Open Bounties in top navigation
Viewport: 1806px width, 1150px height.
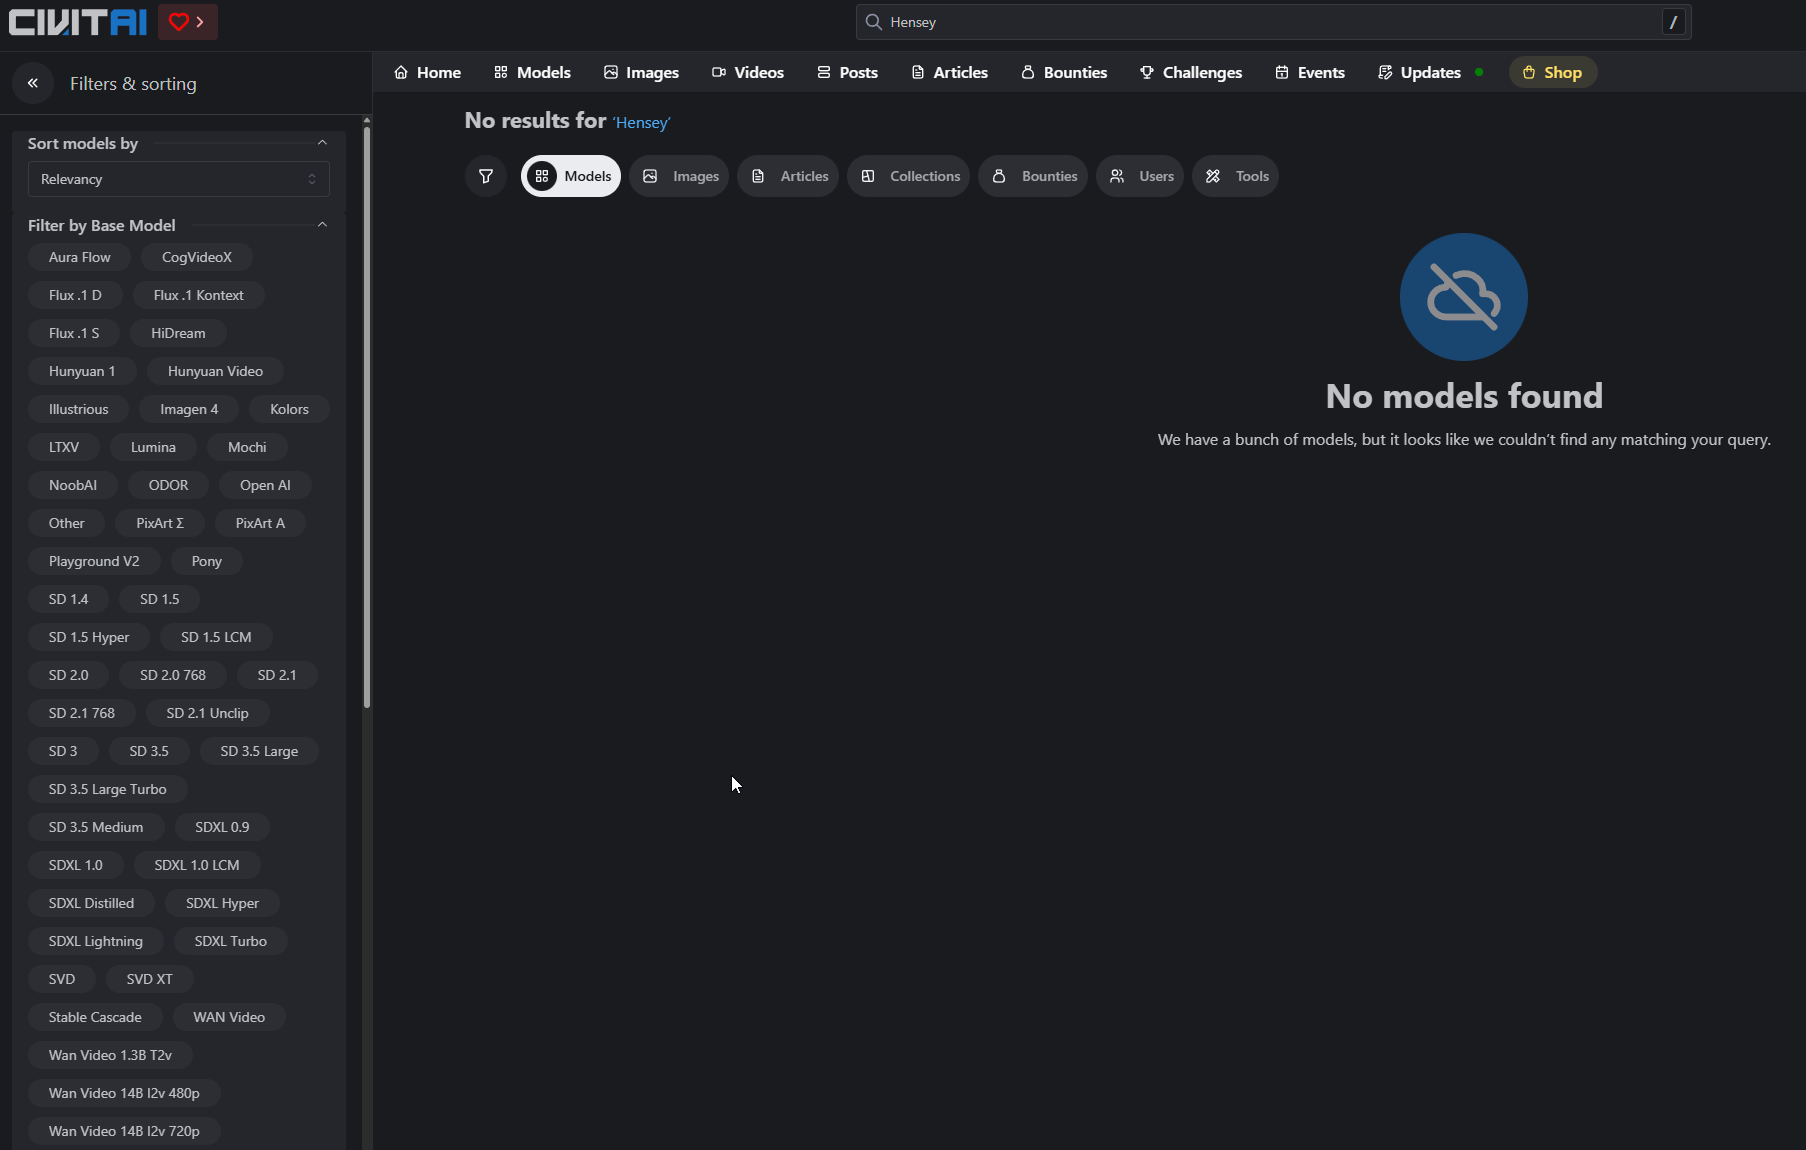click(1064, 72)
